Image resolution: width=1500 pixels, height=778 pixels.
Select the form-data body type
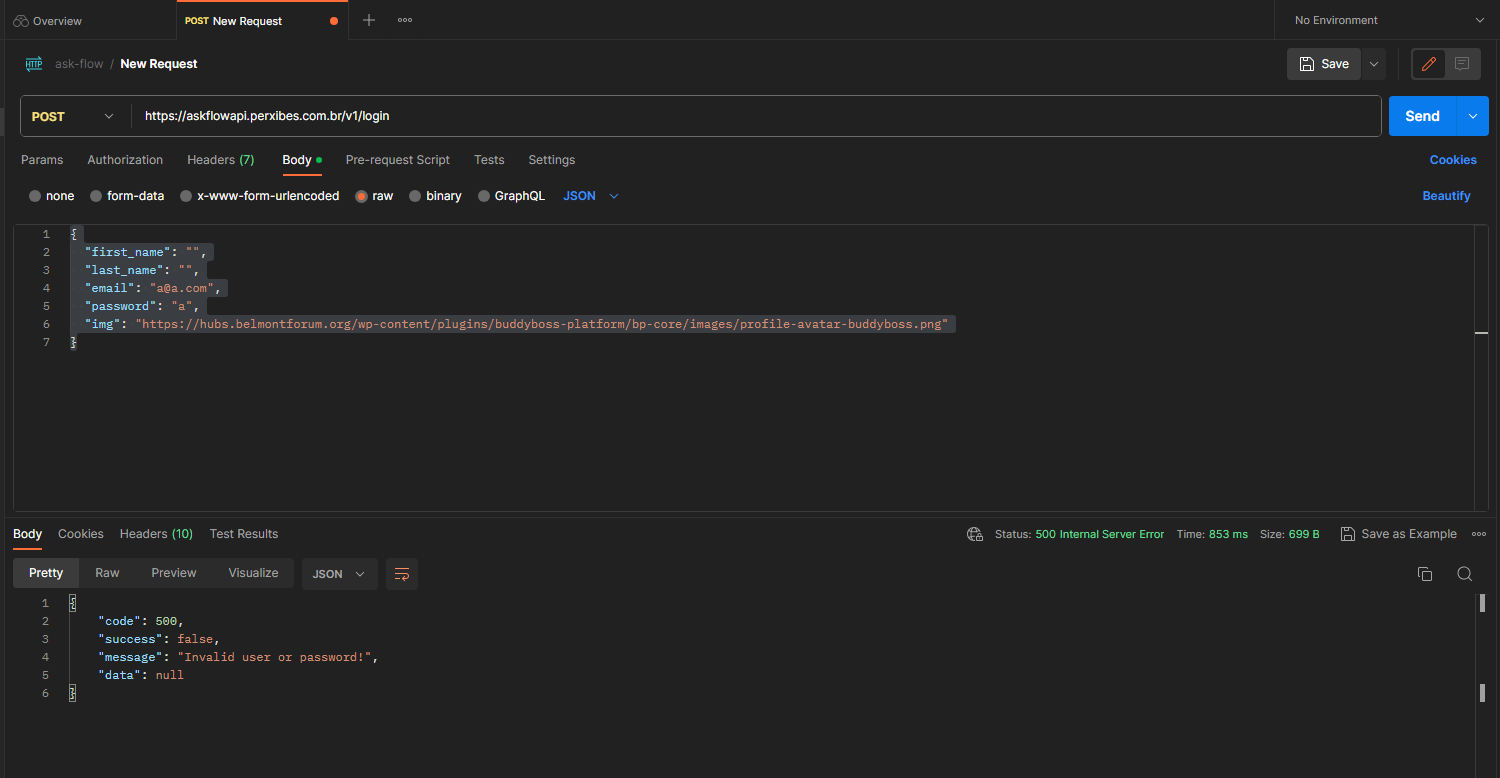coord(127,195)
